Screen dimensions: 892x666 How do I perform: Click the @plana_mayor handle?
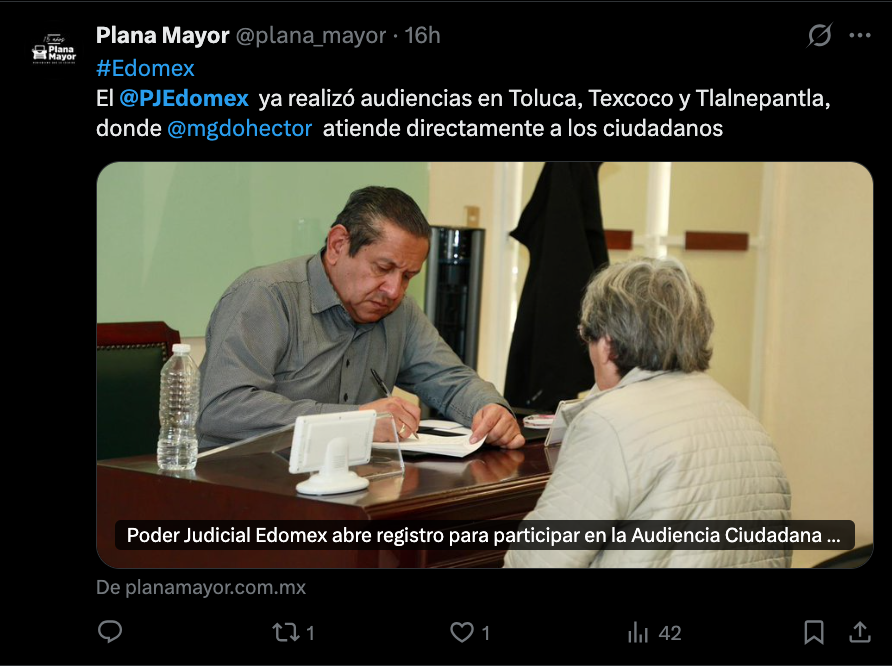311,36
